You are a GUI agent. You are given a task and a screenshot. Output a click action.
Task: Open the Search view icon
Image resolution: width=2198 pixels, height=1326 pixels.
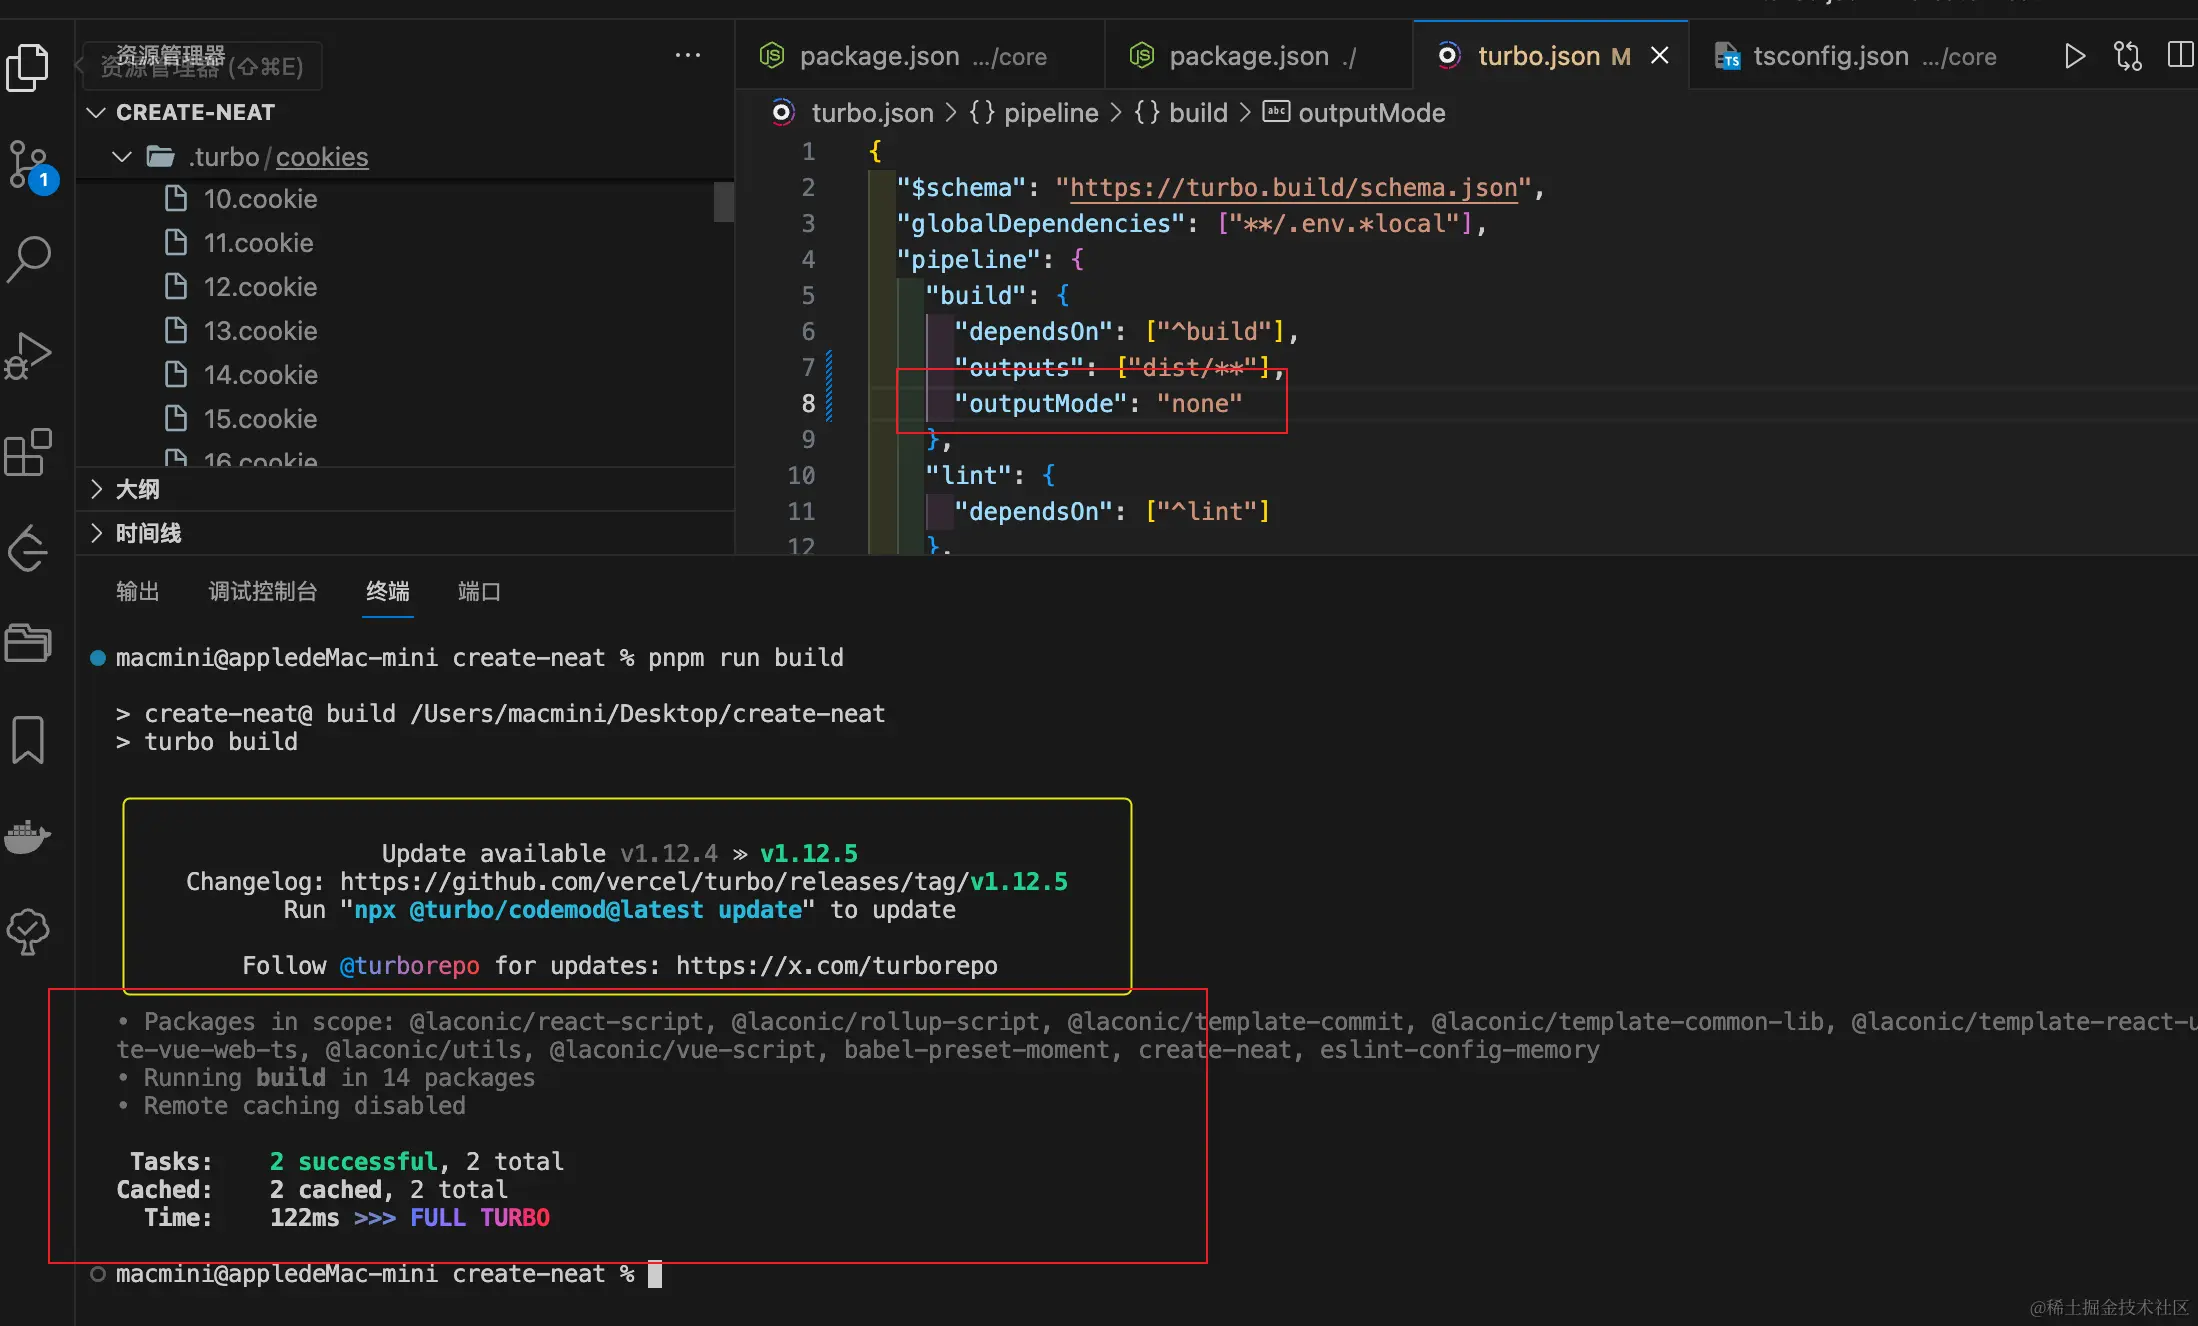pyautogui.click(x=28, y=259)
